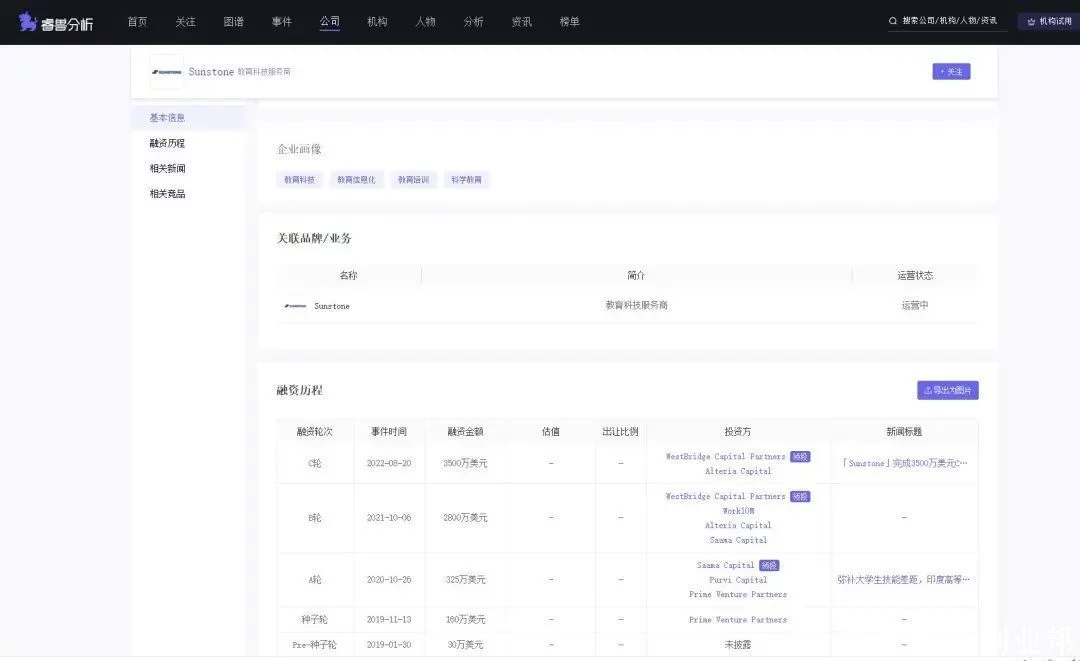Click the 运营中 status cell
This screenshot has width=1080, height=661.
915,305
